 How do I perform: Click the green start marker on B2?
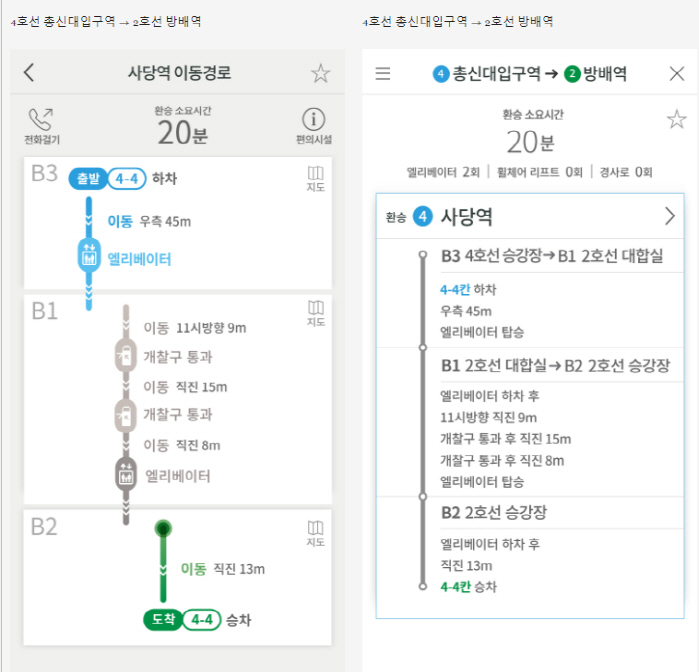(164, 528)
